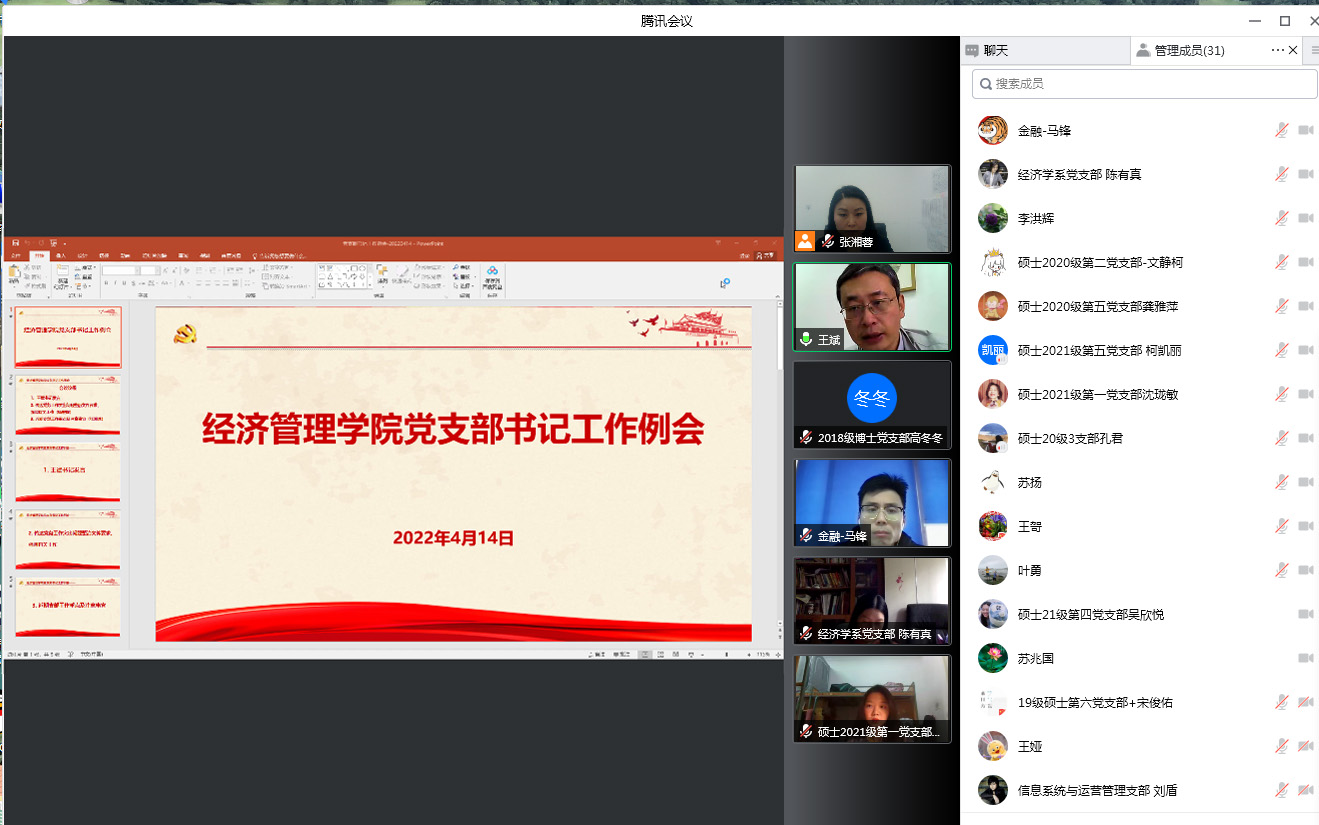
Task: Click tiger avatar of 金融-马锋 in list
Action: pos(992,130)
